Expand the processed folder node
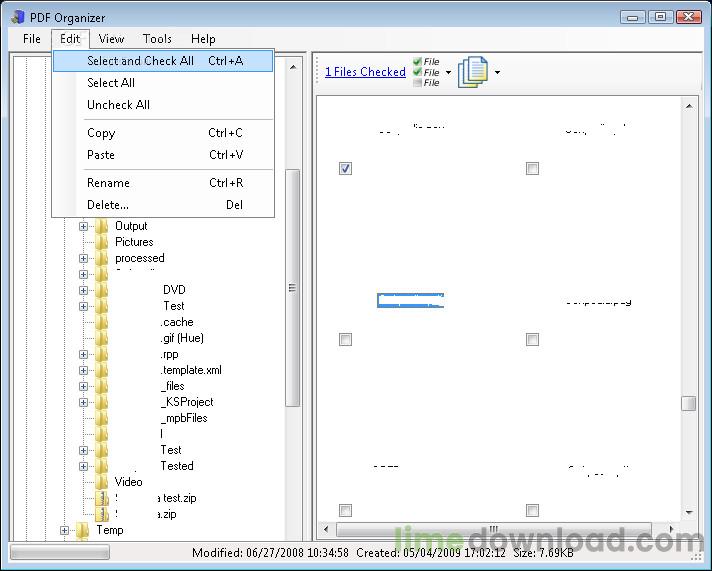This screenshot has height=571, width=712. [83, 258]
